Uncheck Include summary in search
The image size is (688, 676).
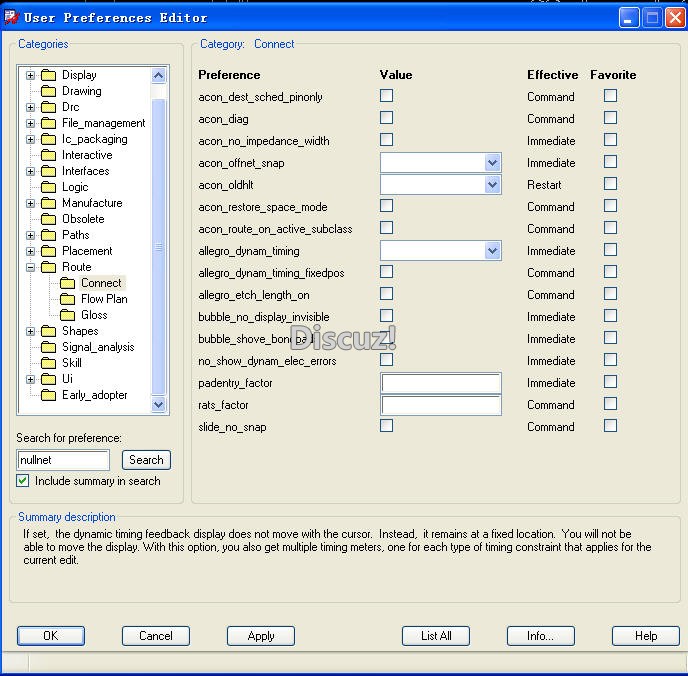pyautogui.click(x=23, y=481)
